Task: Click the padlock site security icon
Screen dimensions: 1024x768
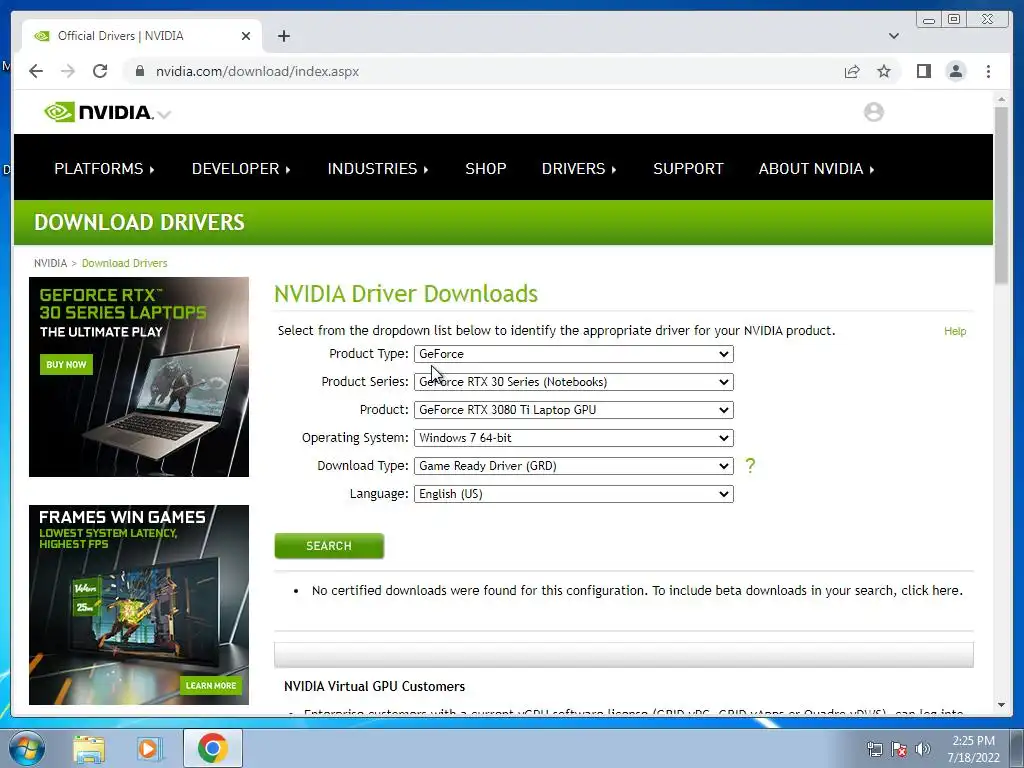Action: coord(140,71)
